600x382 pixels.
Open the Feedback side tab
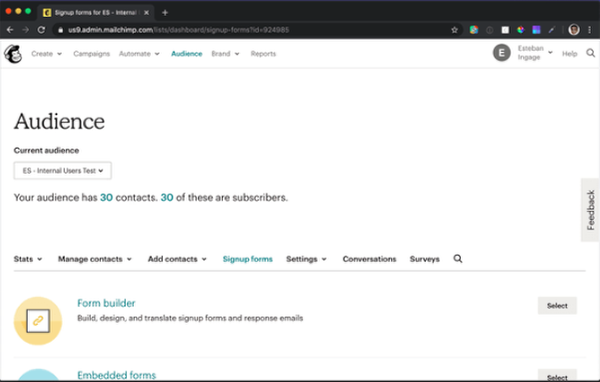(x=590, y=210)
